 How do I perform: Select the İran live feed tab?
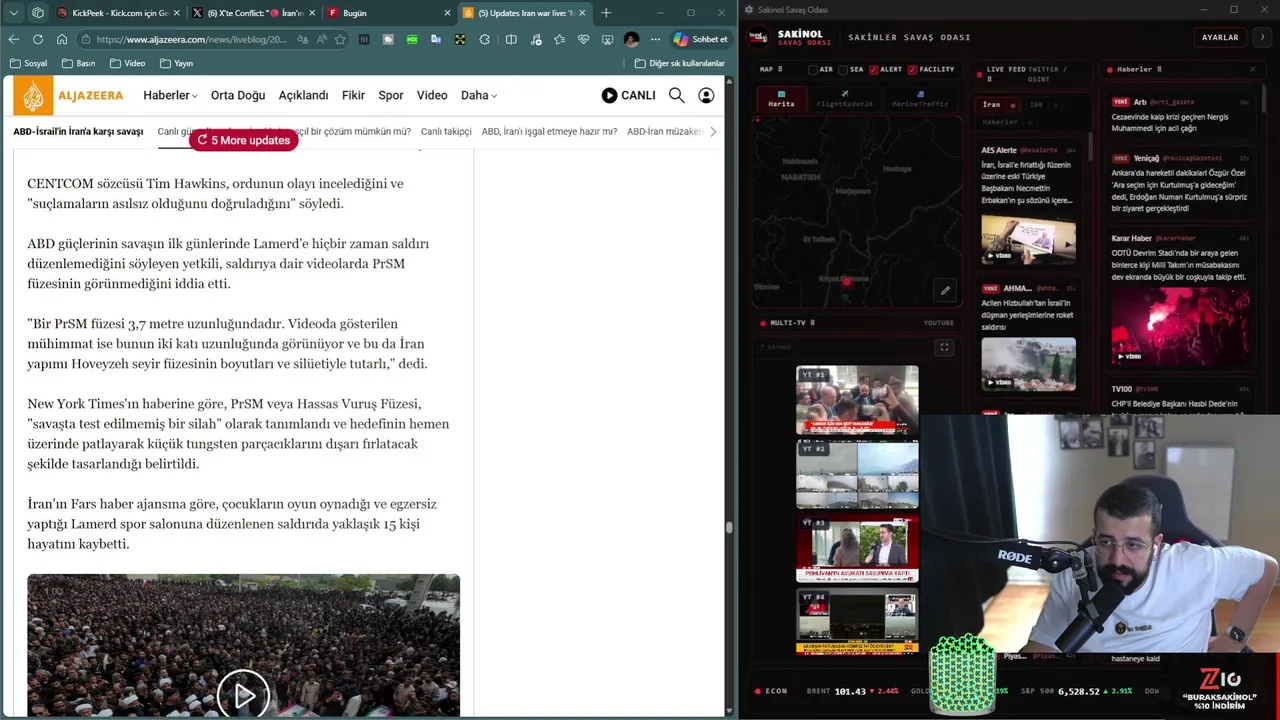(x=992, y=104)
